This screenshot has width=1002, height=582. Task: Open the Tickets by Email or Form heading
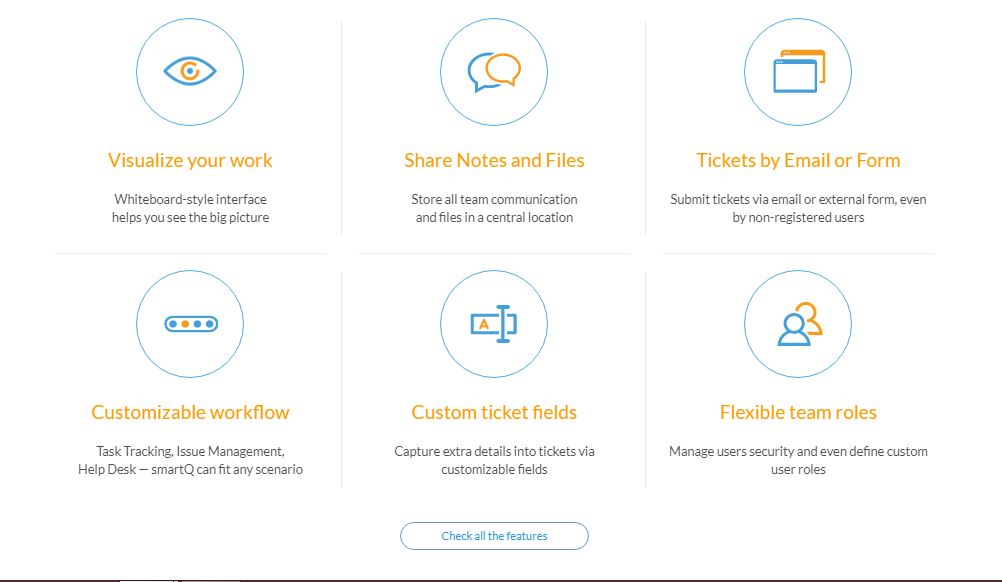pos(798,160)
